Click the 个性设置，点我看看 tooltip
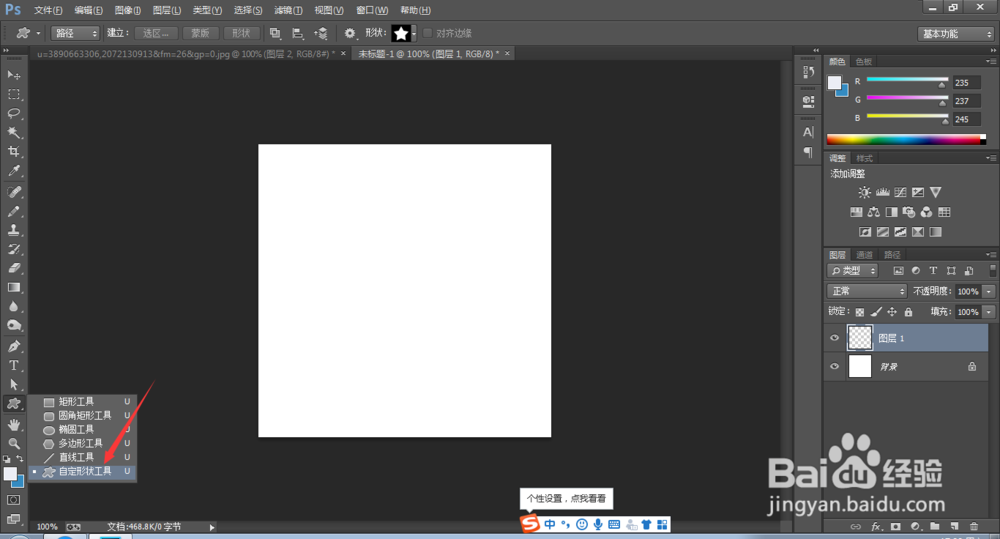Screen dimensions: 1000x539 click(x=566, y=499)
